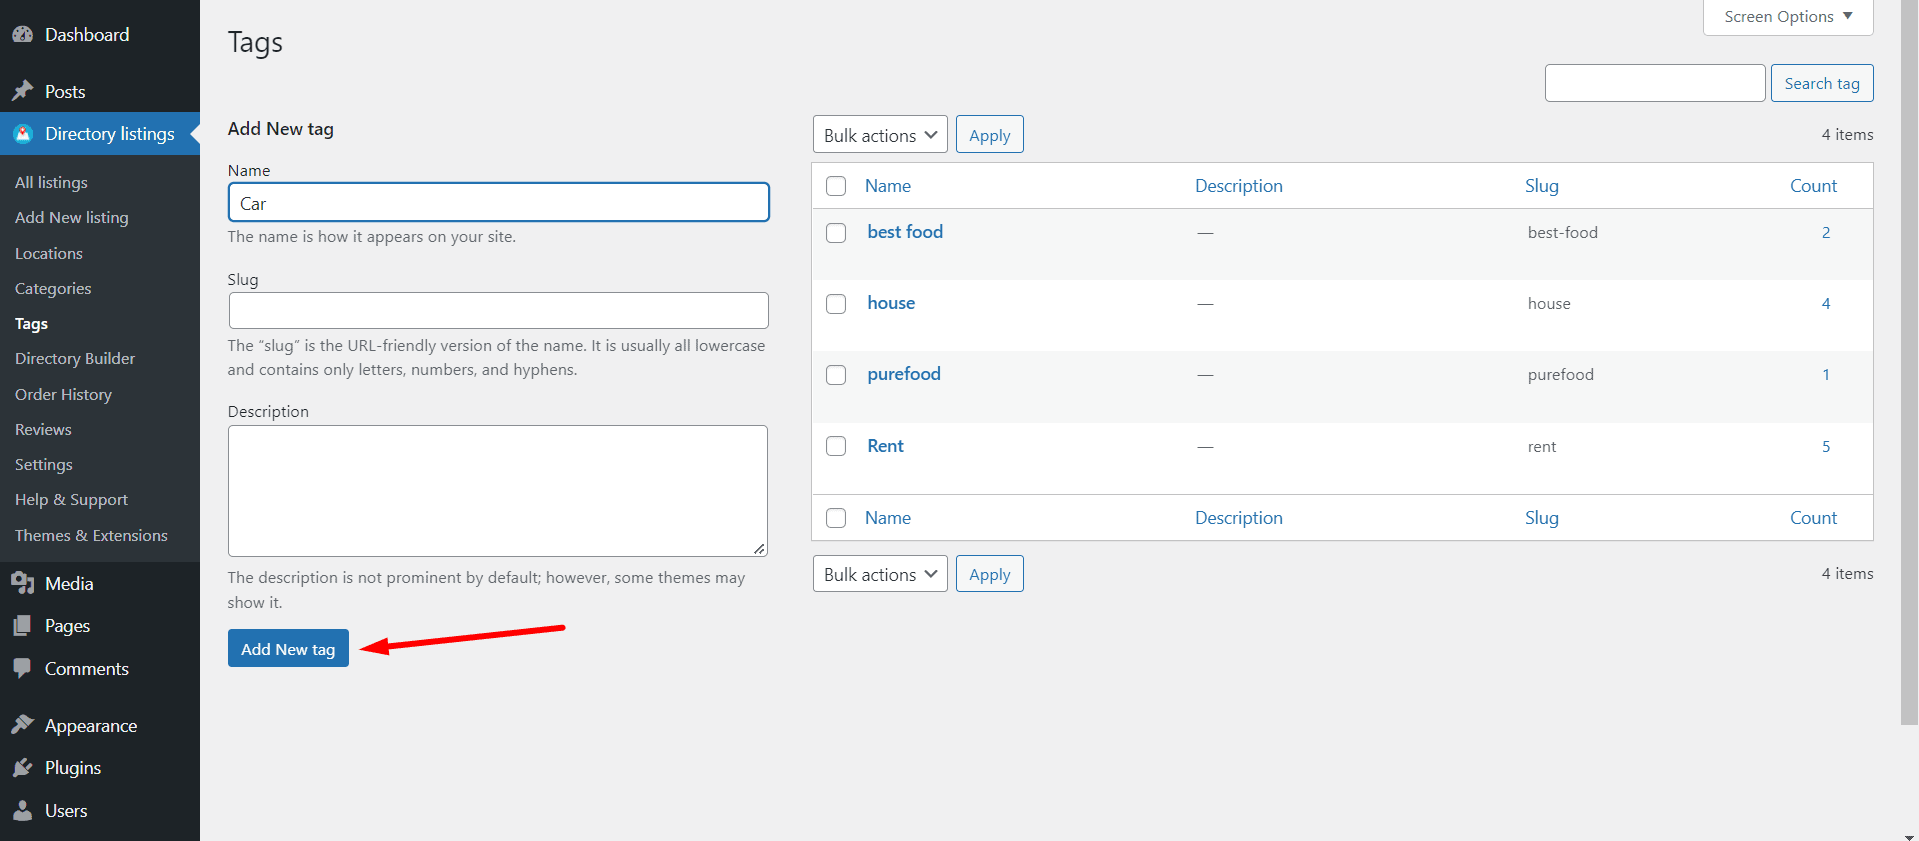This screenshot has height=841, width=1919.
Task: Sort by Name in table header
Action: tap(888, 186)
